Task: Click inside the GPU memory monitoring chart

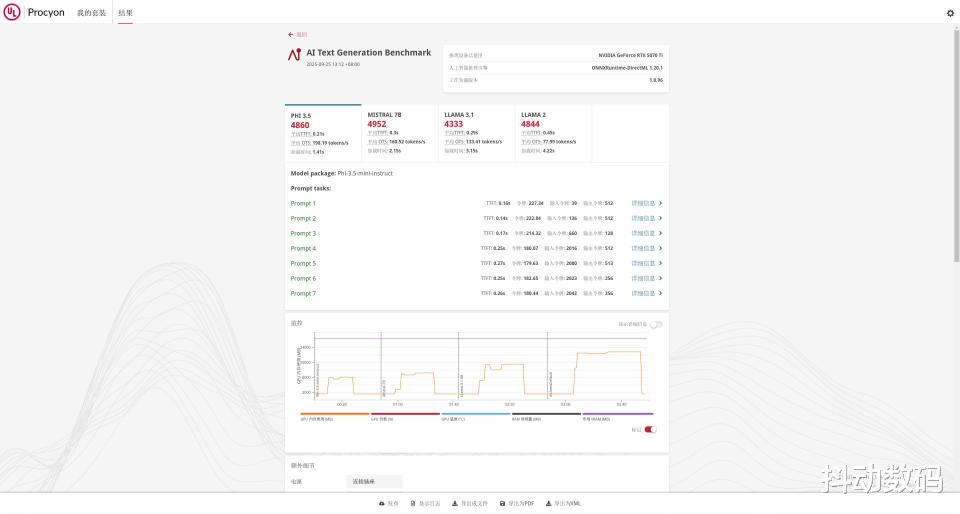Action: (x=481, y=365)
